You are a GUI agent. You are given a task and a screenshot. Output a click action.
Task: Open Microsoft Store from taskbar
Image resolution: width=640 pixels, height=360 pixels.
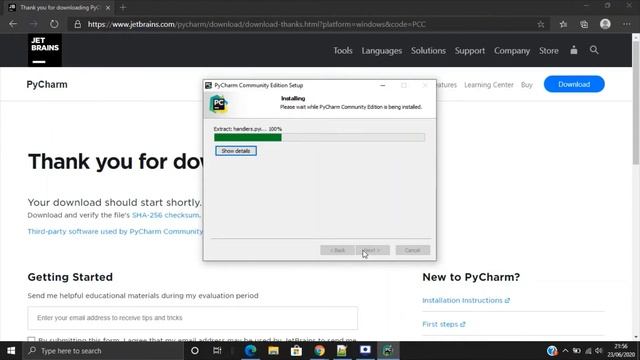point(296,351)
